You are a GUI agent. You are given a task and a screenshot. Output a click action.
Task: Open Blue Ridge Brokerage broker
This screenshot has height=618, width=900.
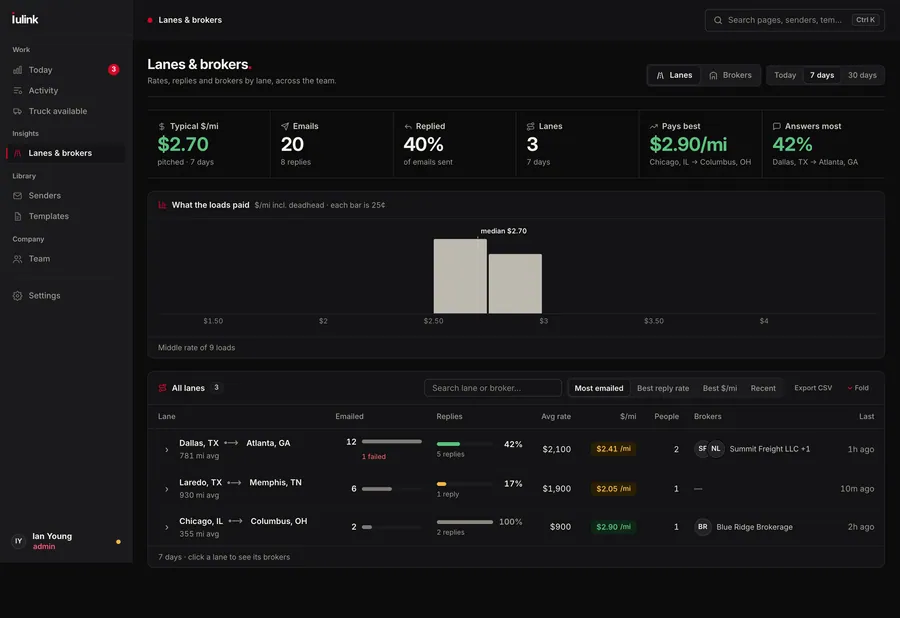point(754,527)
